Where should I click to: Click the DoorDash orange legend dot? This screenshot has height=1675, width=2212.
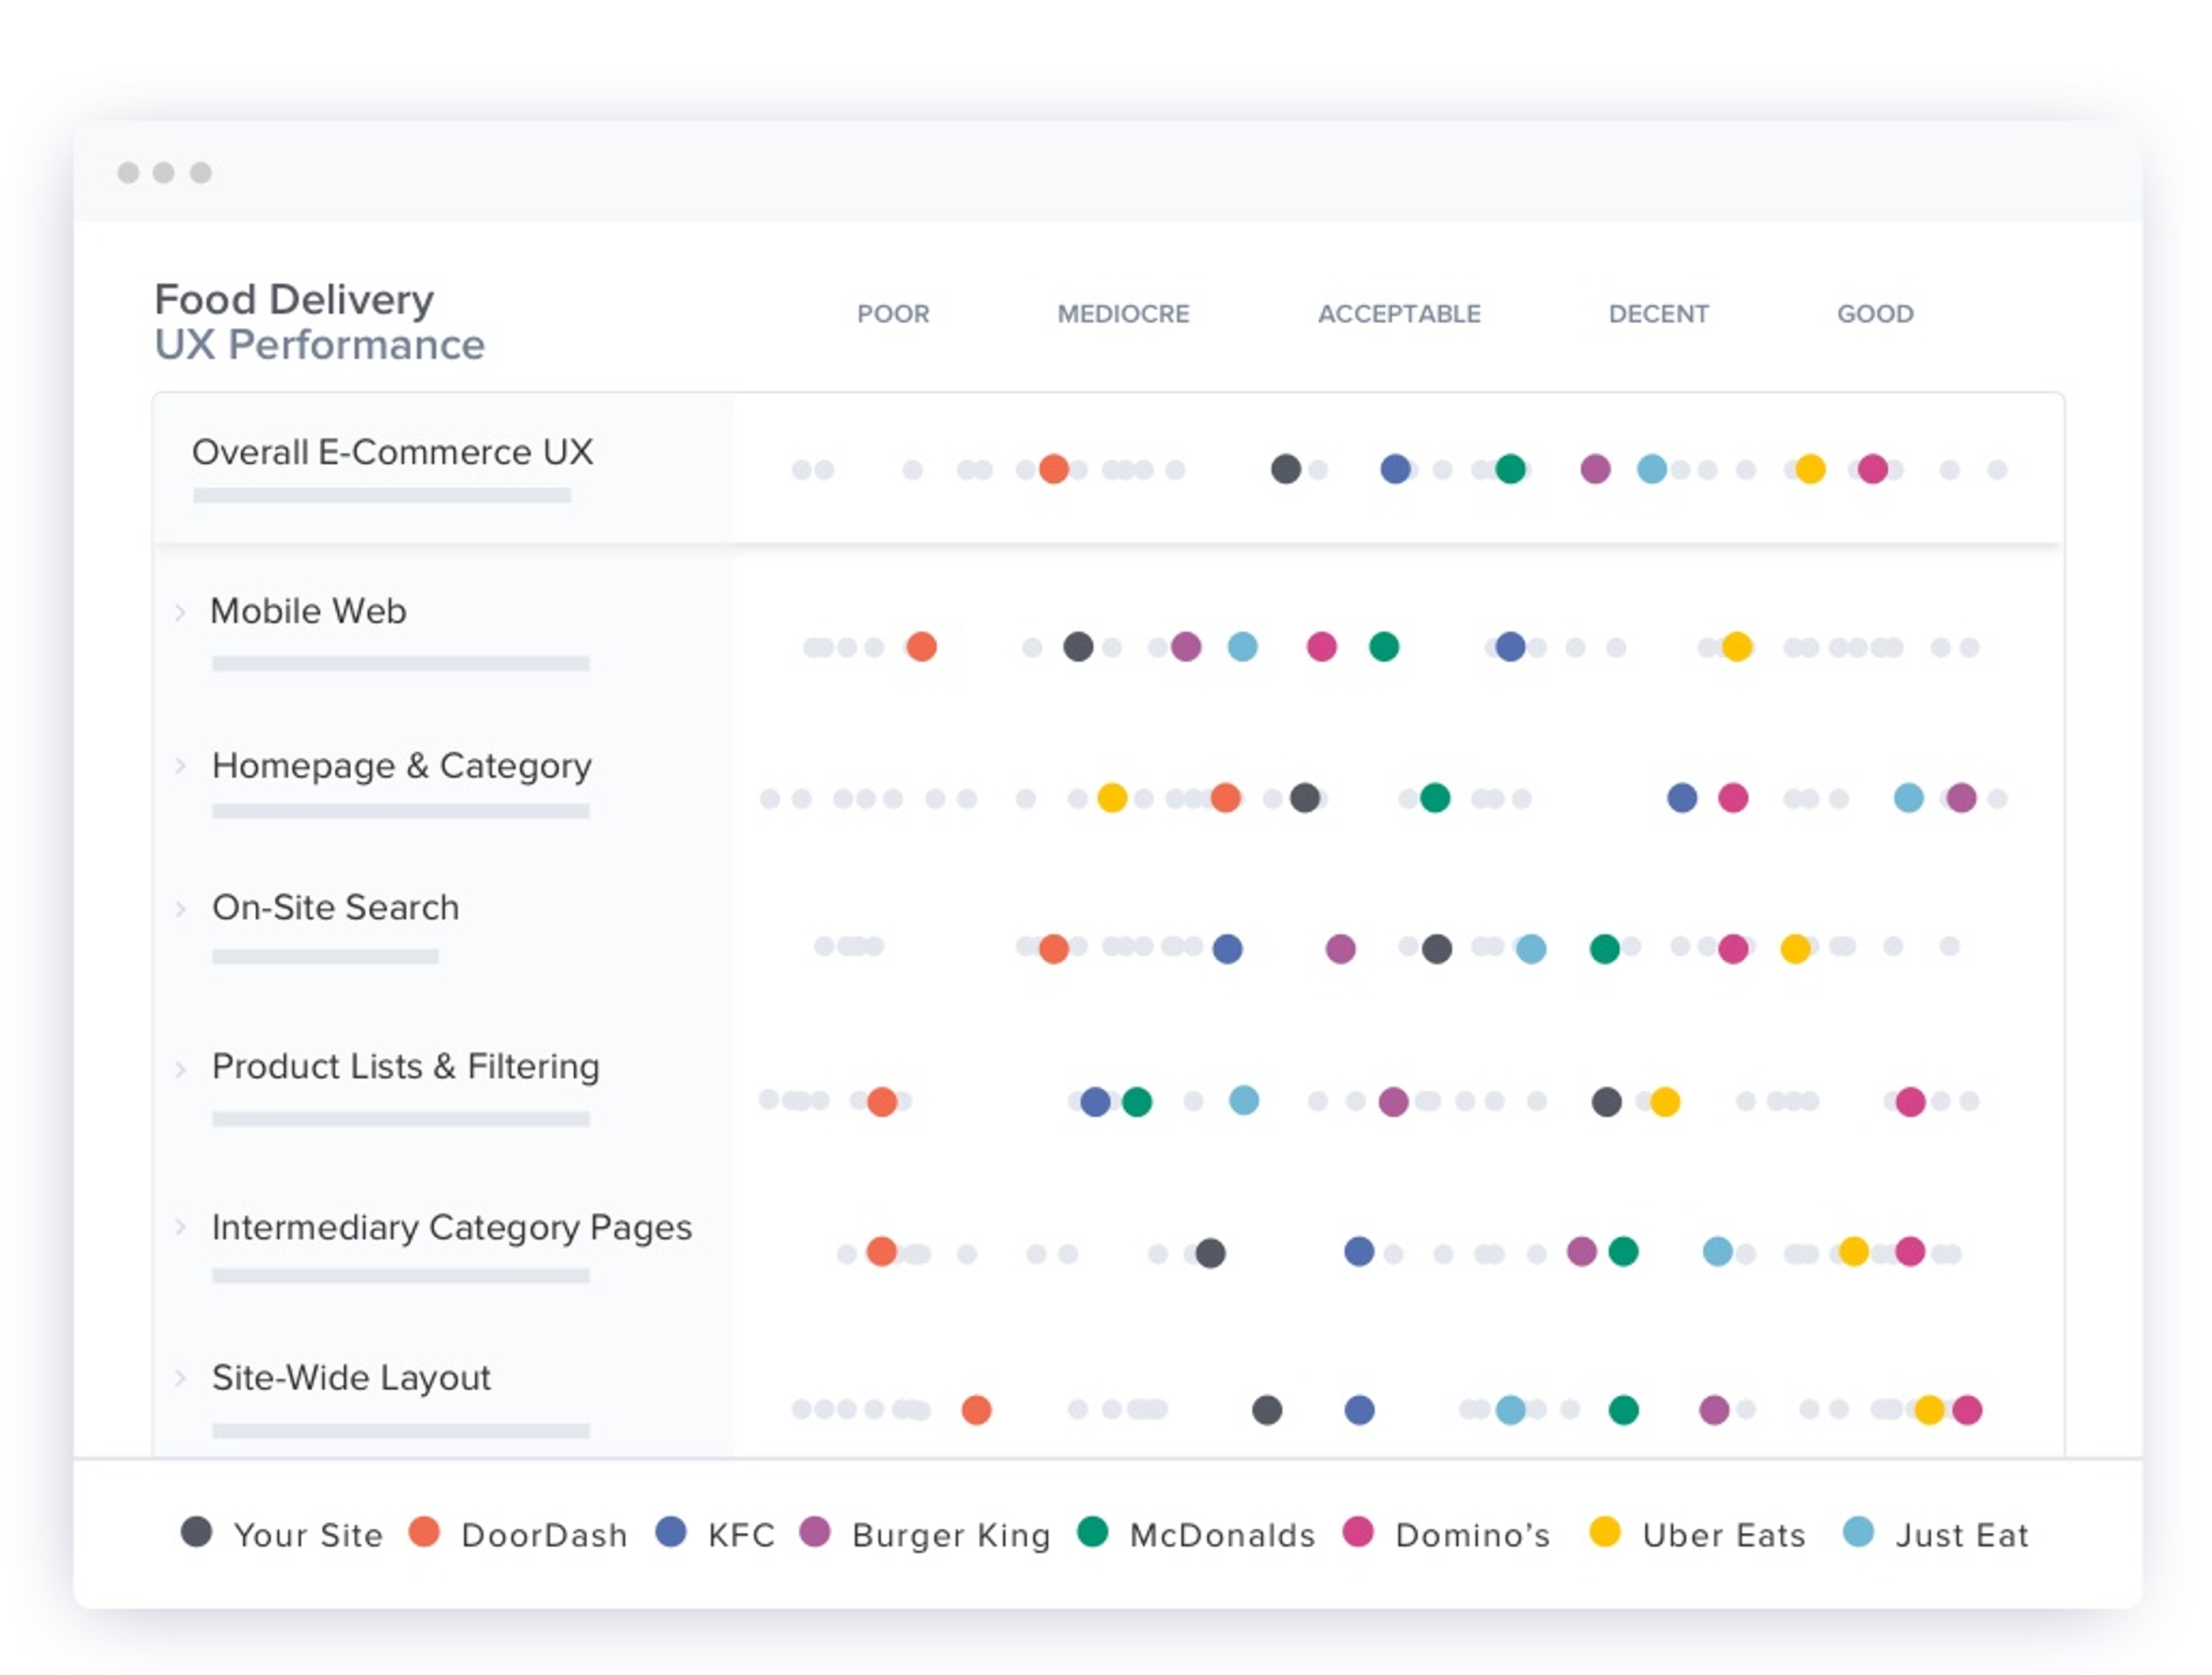[424, 1532]
